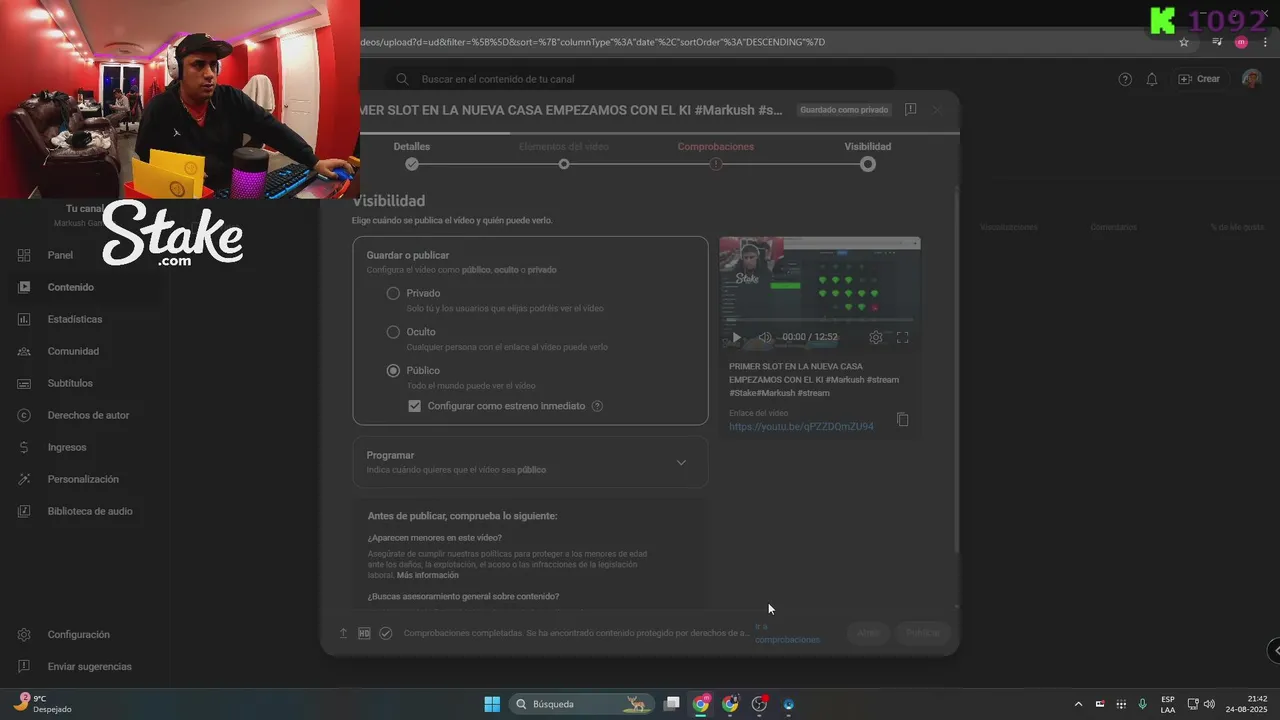The width and height of the screenshot is (1280, 720).
Task: Play the video preview
Action: [x=737, y=338]
